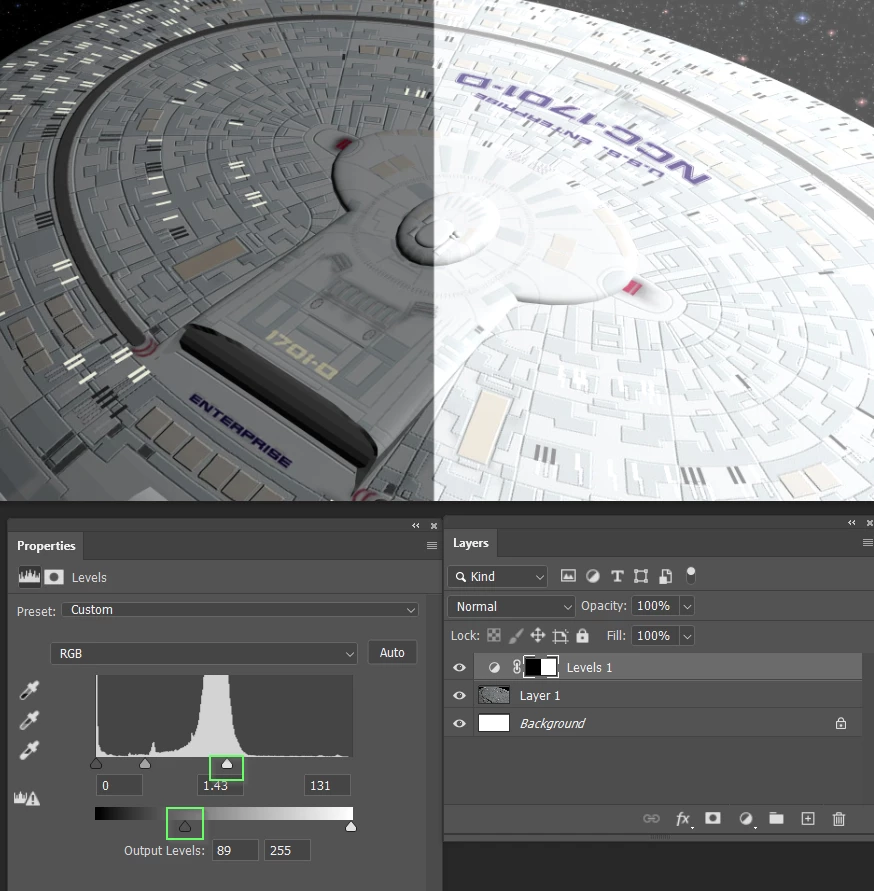Image resolution: width=874 pixels, height=891 pixels.
Task: Select the Levels 1 layer name
Action: 589,667
